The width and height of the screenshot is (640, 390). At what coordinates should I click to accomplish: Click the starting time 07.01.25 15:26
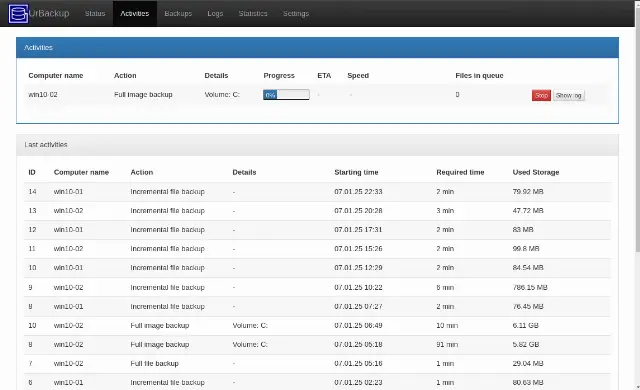358,249
